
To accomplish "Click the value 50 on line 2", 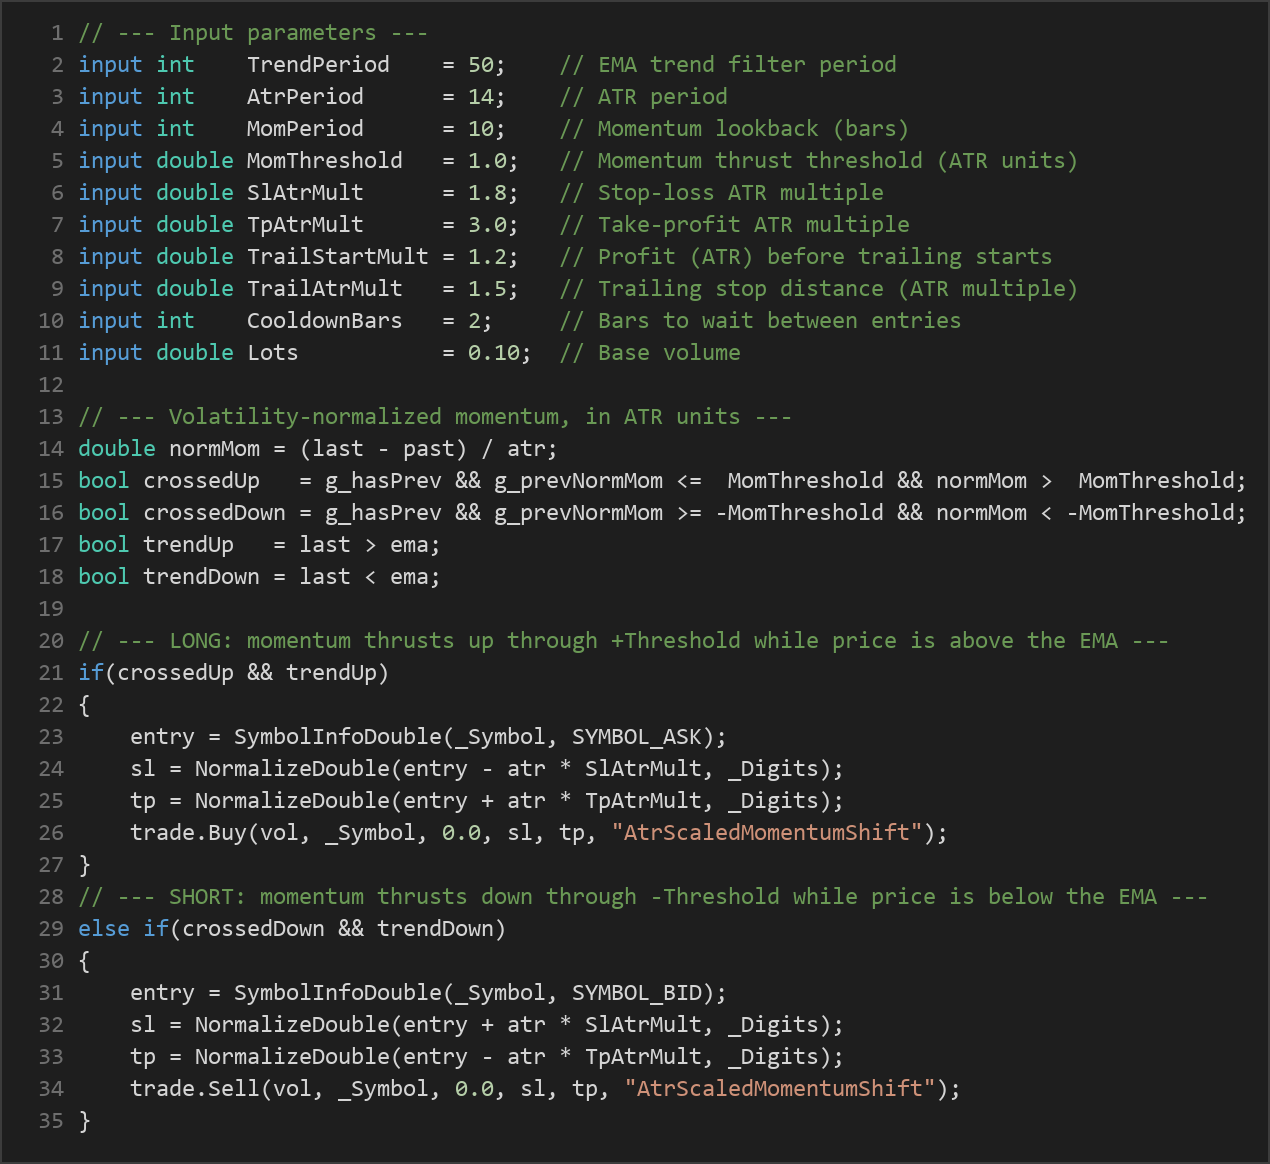I will tap(480, 65).
